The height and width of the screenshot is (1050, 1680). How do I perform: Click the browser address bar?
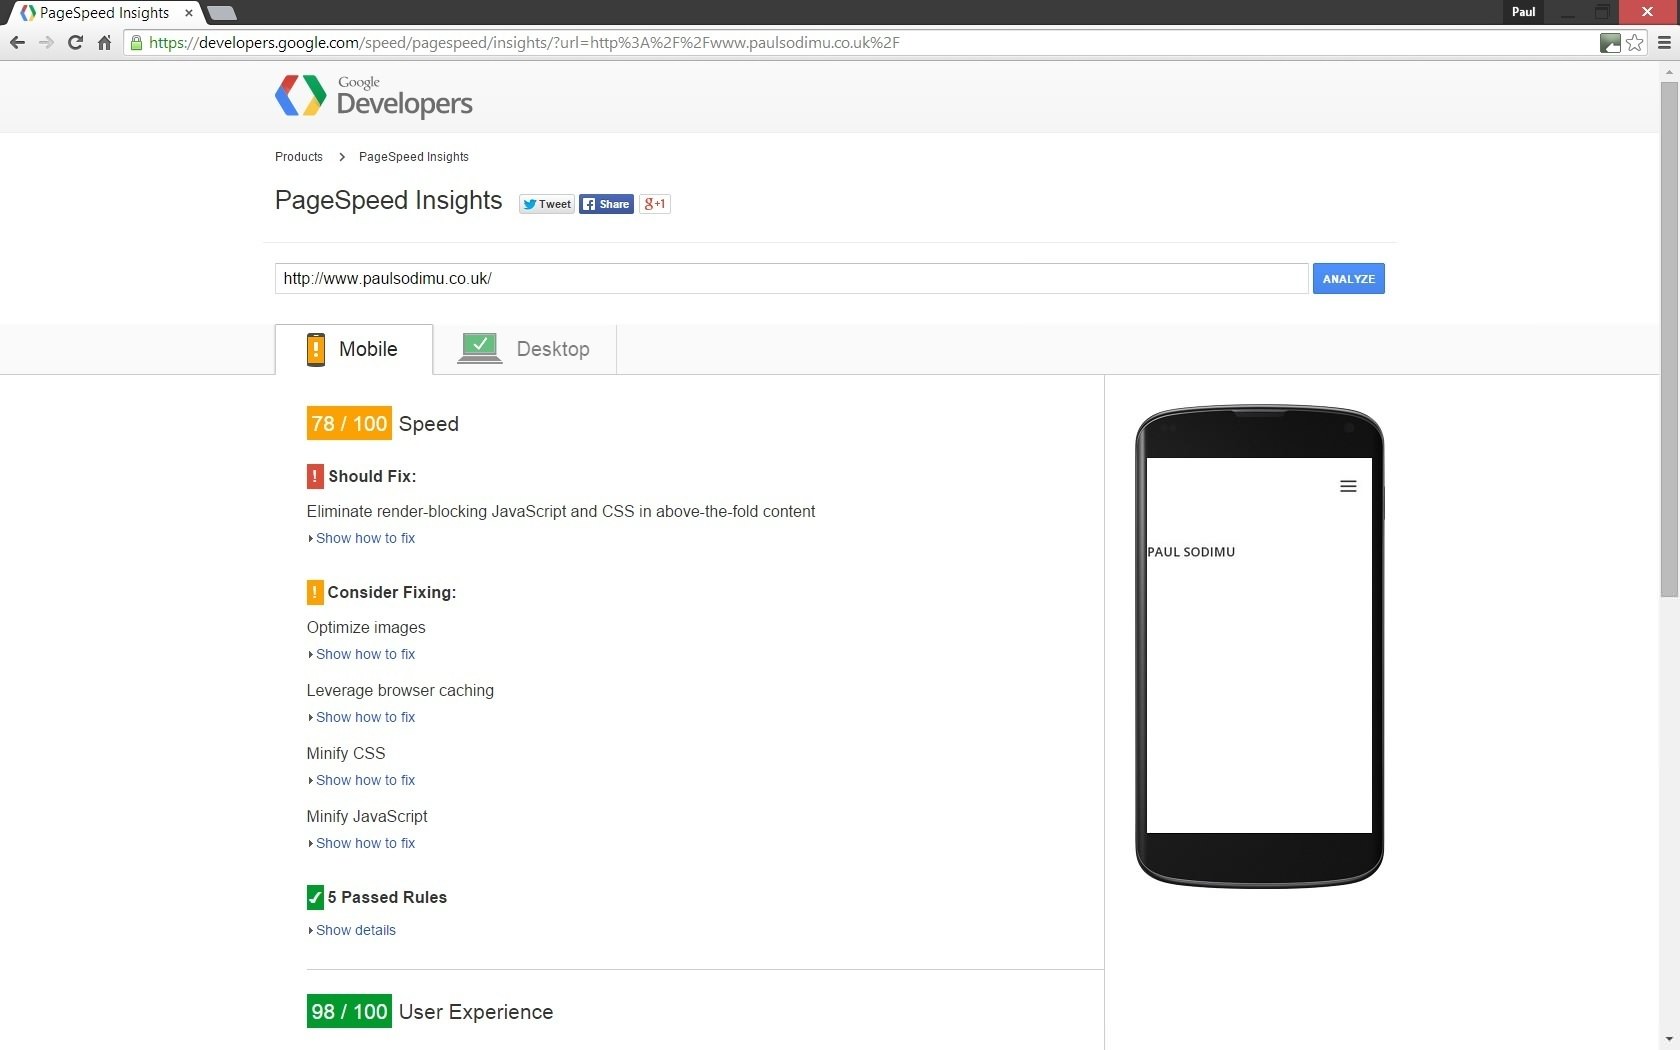(x=860, y=43)
